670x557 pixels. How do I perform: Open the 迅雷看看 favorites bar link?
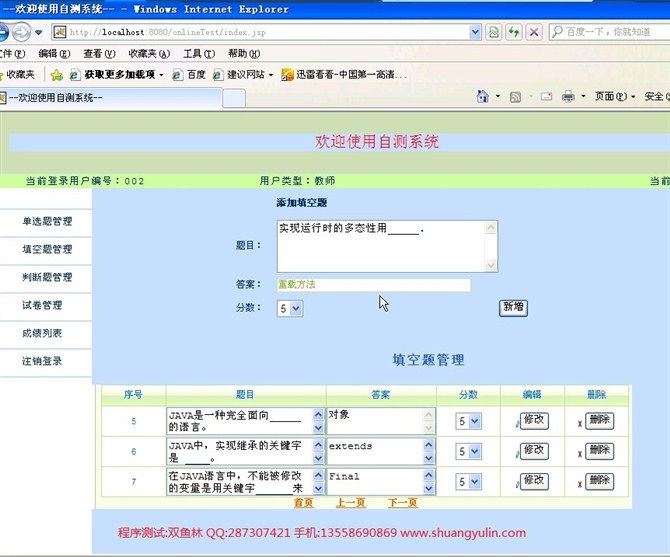point(344,75)
